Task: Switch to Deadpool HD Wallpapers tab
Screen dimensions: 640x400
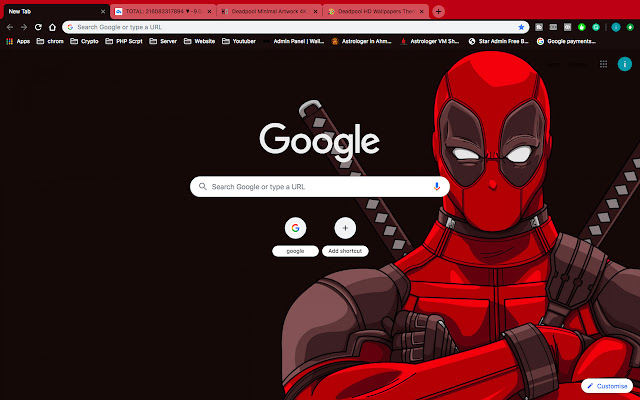Action: tap(376, 11)
